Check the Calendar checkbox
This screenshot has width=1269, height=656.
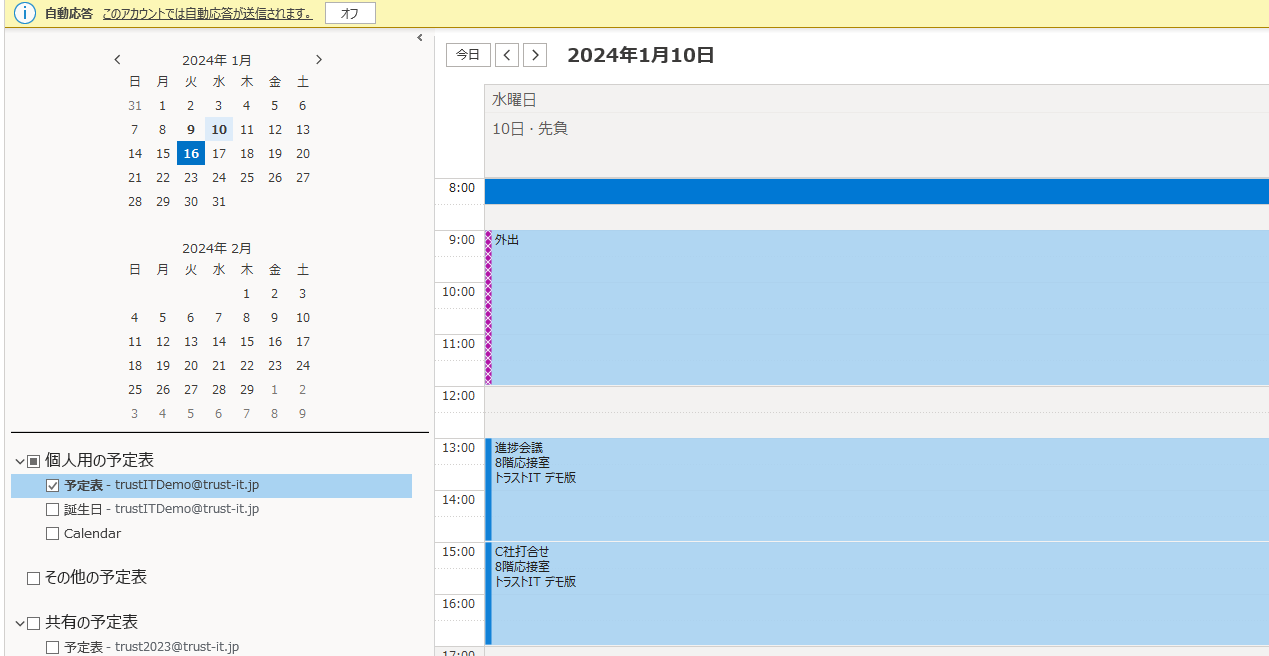53,534
